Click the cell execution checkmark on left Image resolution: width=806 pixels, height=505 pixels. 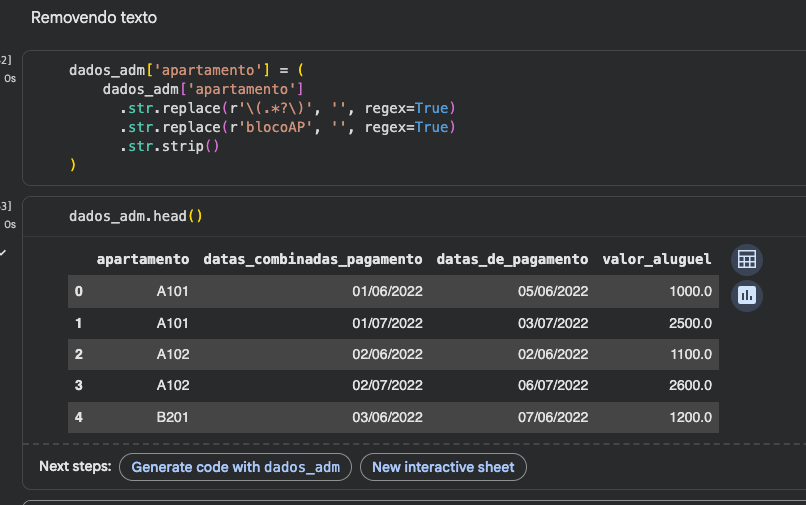(x=4, y=253)
